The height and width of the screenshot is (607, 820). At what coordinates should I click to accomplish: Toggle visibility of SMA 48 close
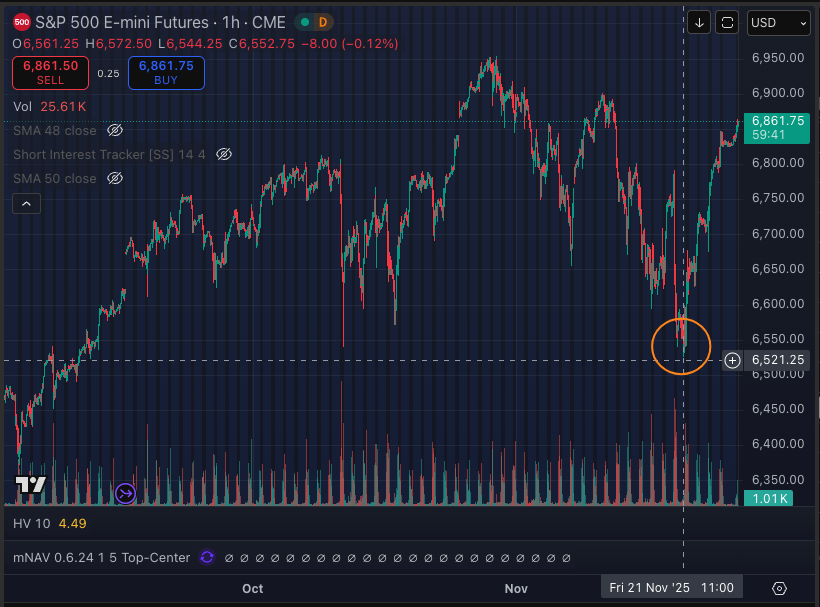115,130
